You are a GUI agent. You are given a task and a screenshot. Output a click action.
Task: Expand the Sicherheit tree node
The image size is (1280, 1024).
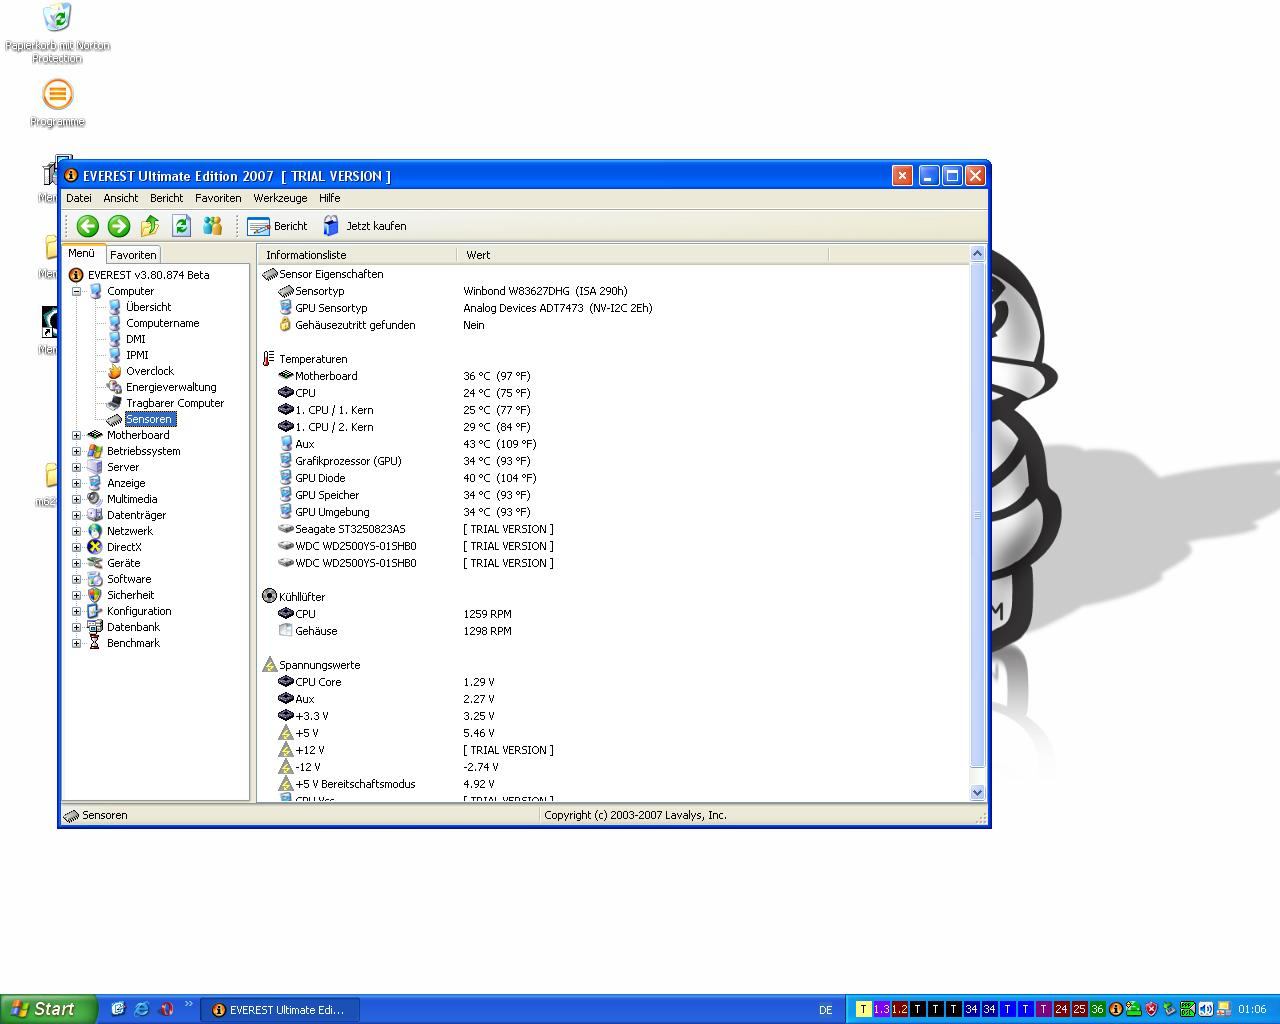pos(76,595)
